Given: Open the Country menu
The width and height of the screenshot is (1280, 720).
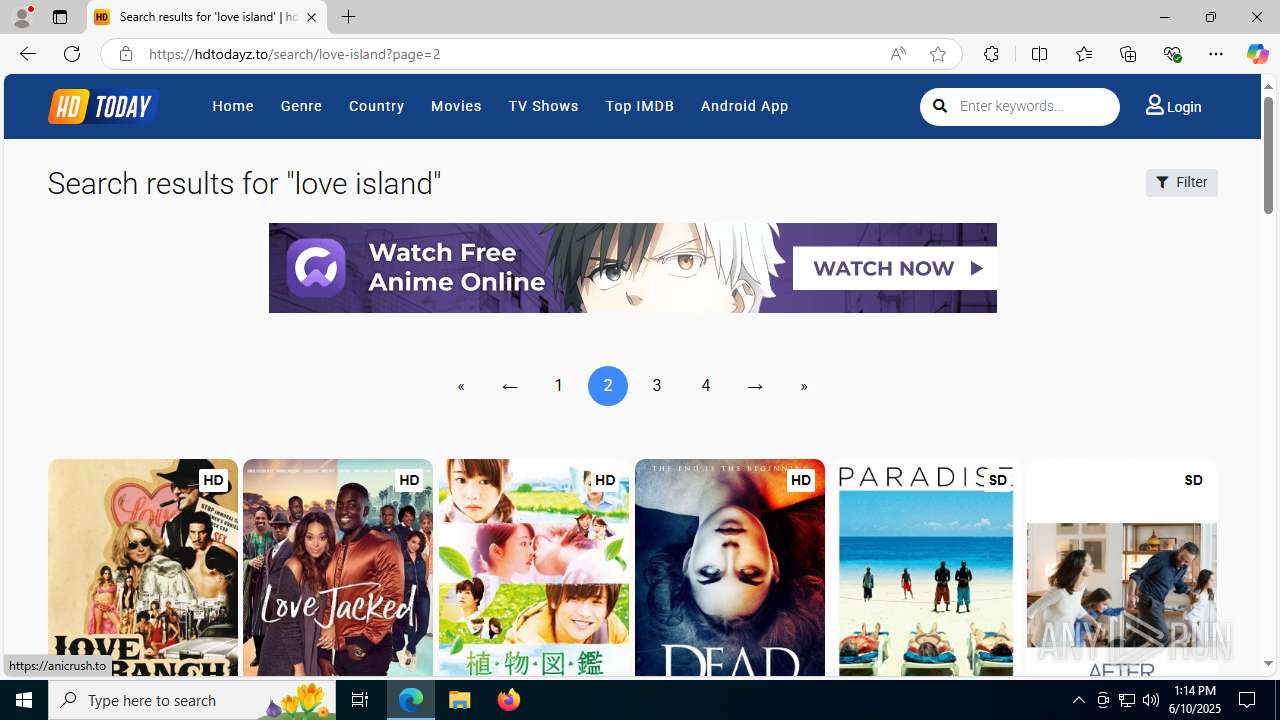Looking at the screenshot, I should 376,106.
